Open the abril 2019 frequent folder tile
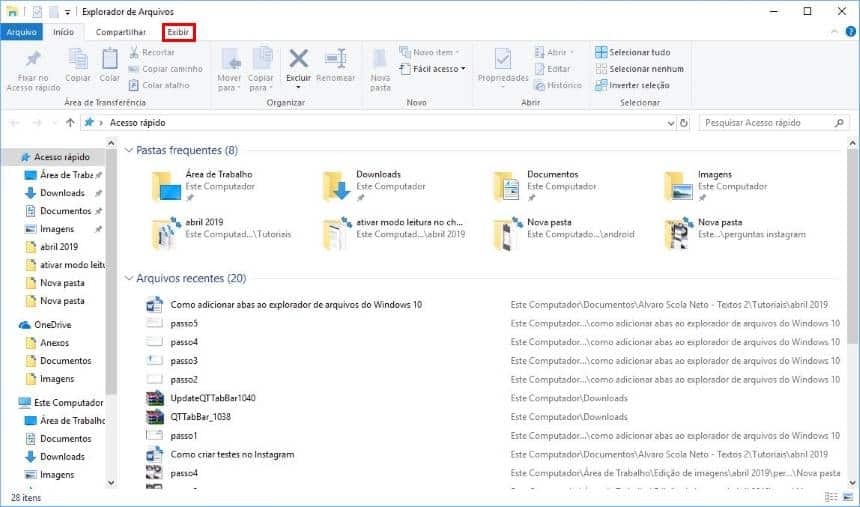The height and width of the screenshot is (507, 860). pos(221,234)
